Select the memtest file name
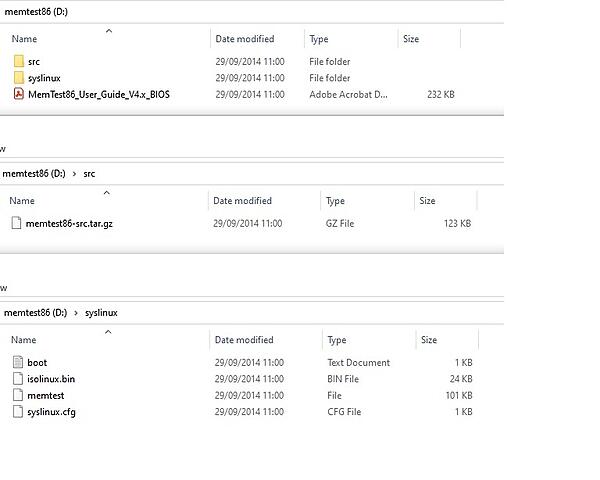 click(46, 395)
